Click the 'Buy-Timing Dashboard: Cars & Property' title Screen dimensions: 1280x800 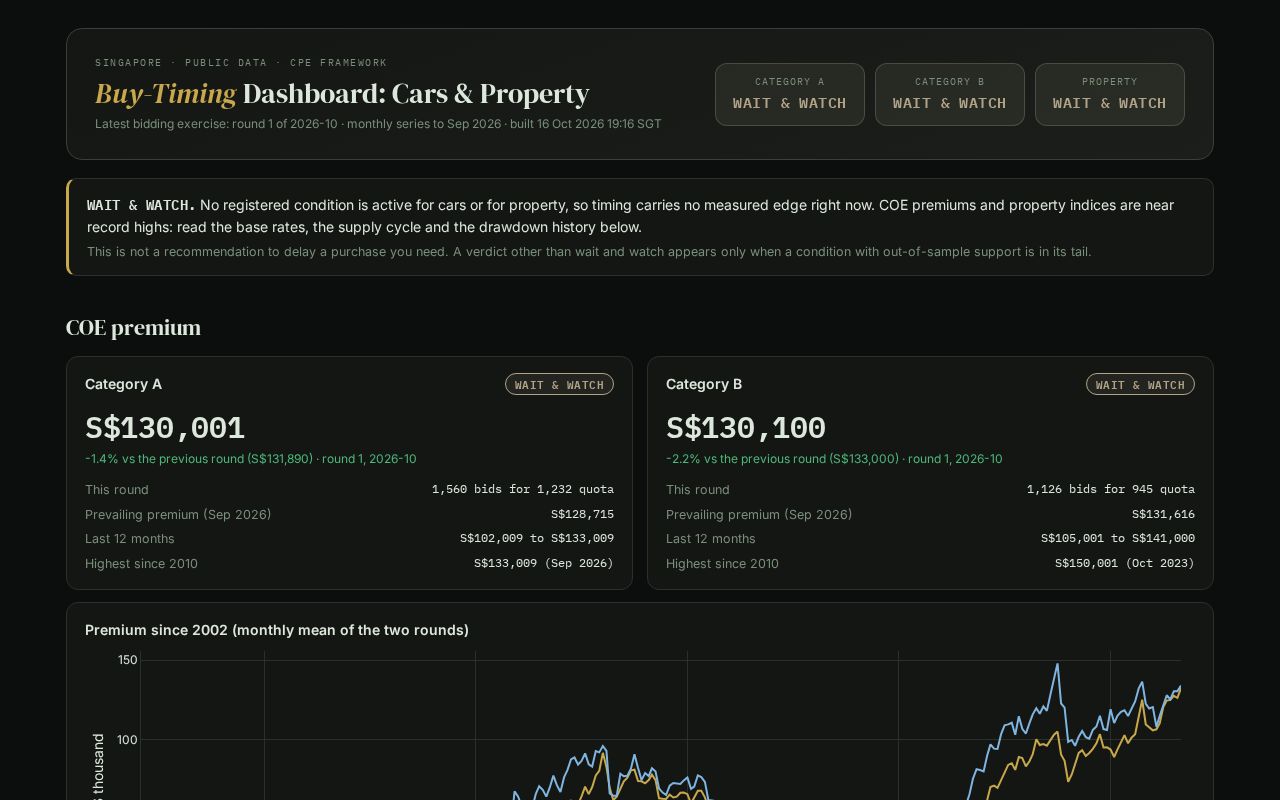[342, 93]
